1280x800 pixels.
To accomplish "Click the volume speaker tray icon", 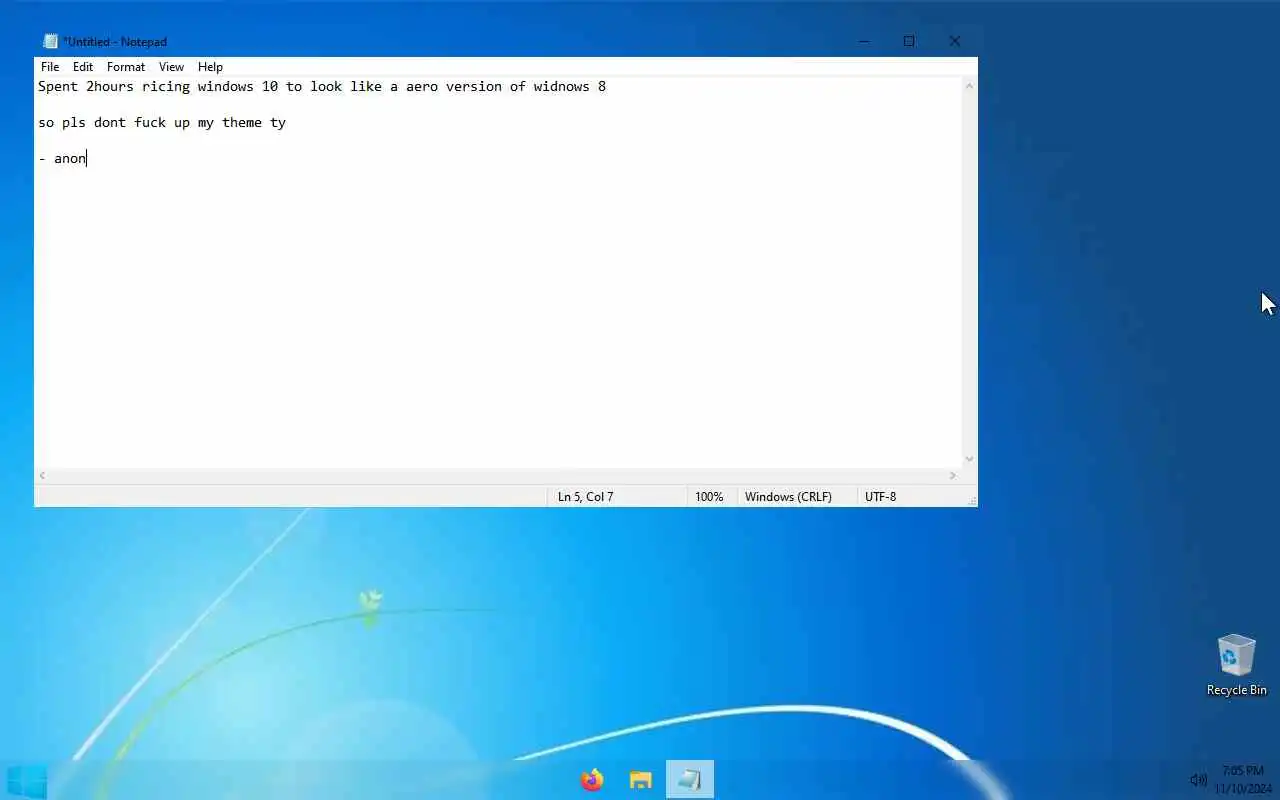I will click(x=1198, y=780).
